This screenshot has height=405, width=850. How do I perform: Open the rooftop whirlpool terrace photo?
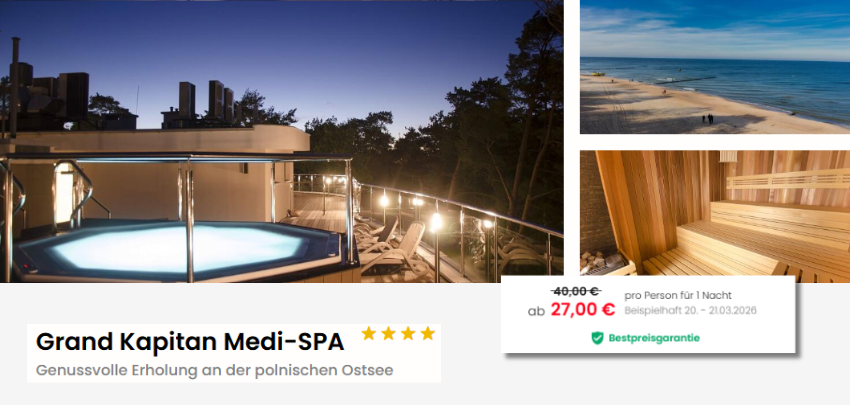click(x=281, y=141)
